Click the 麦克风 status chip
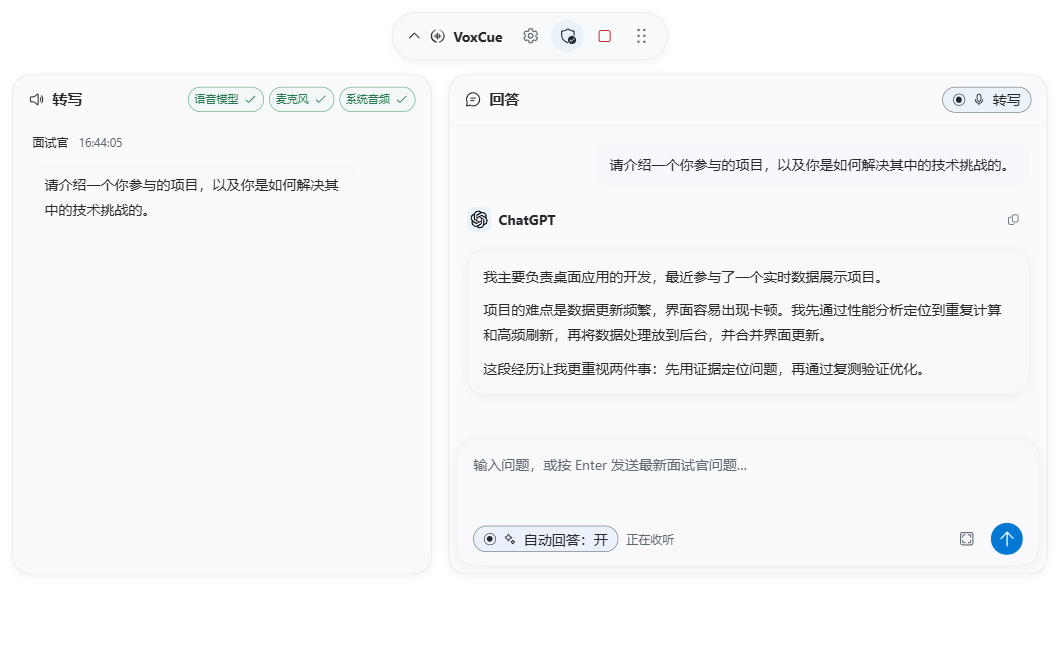Screen dimensions: 1060x664 click(x=302, y=99)
